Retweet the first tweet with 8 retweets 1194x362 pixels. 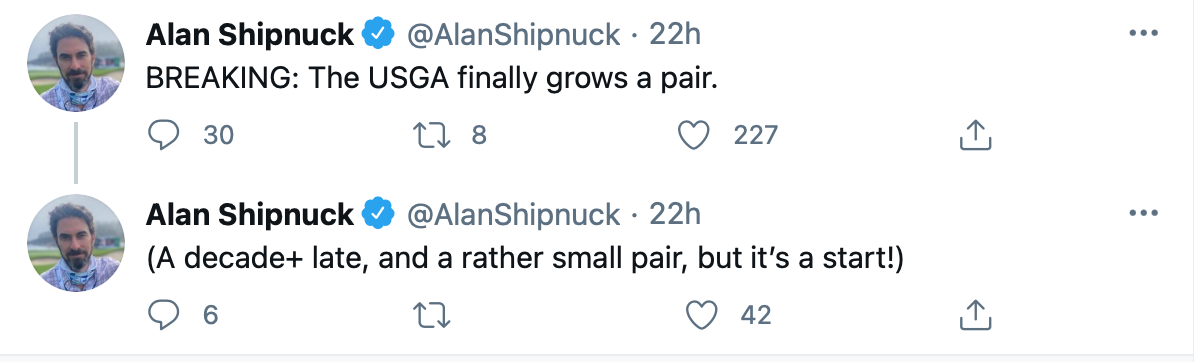430,136
